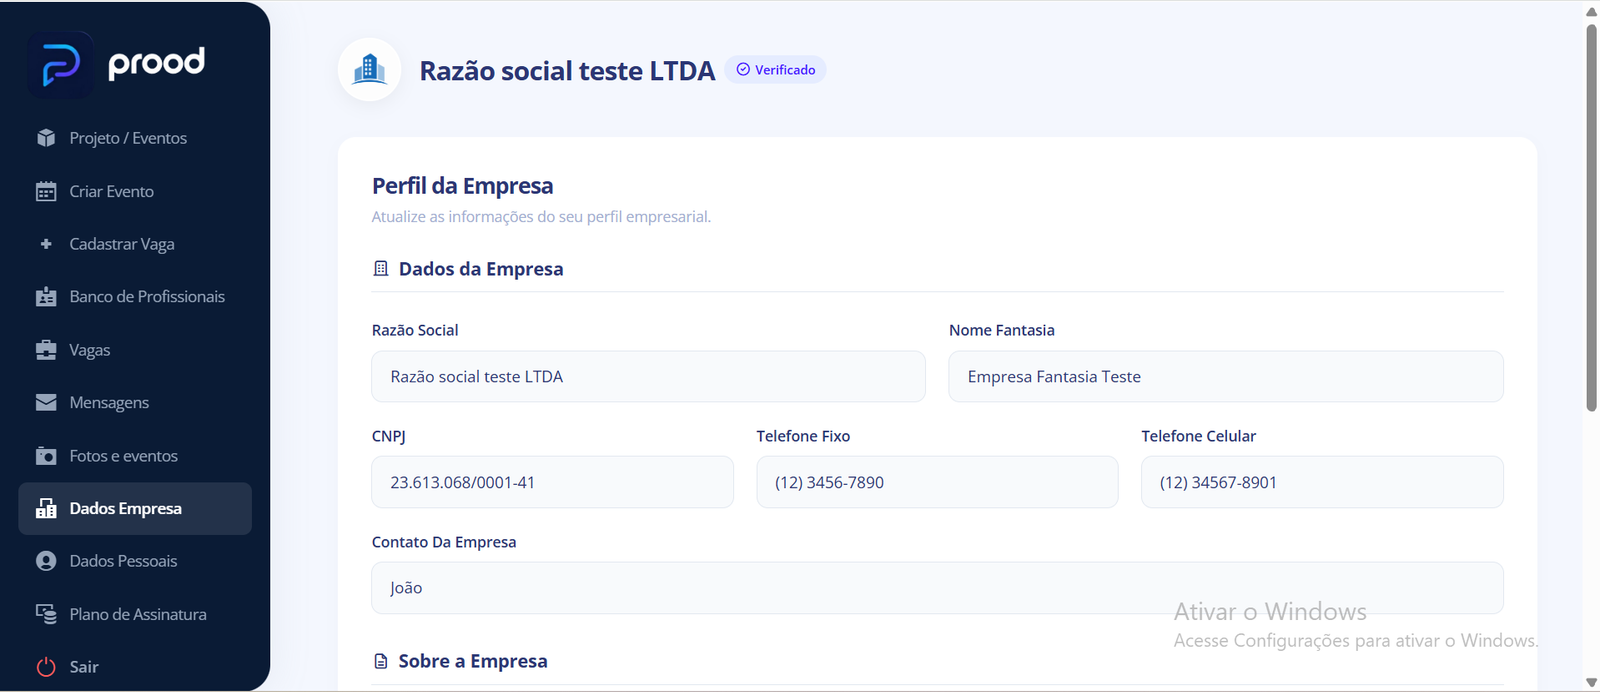Image resolution: width=1600 pixels, height=692 pixels.
Task: Click the Telefone Celular input field
Action: coord(1322,482)
